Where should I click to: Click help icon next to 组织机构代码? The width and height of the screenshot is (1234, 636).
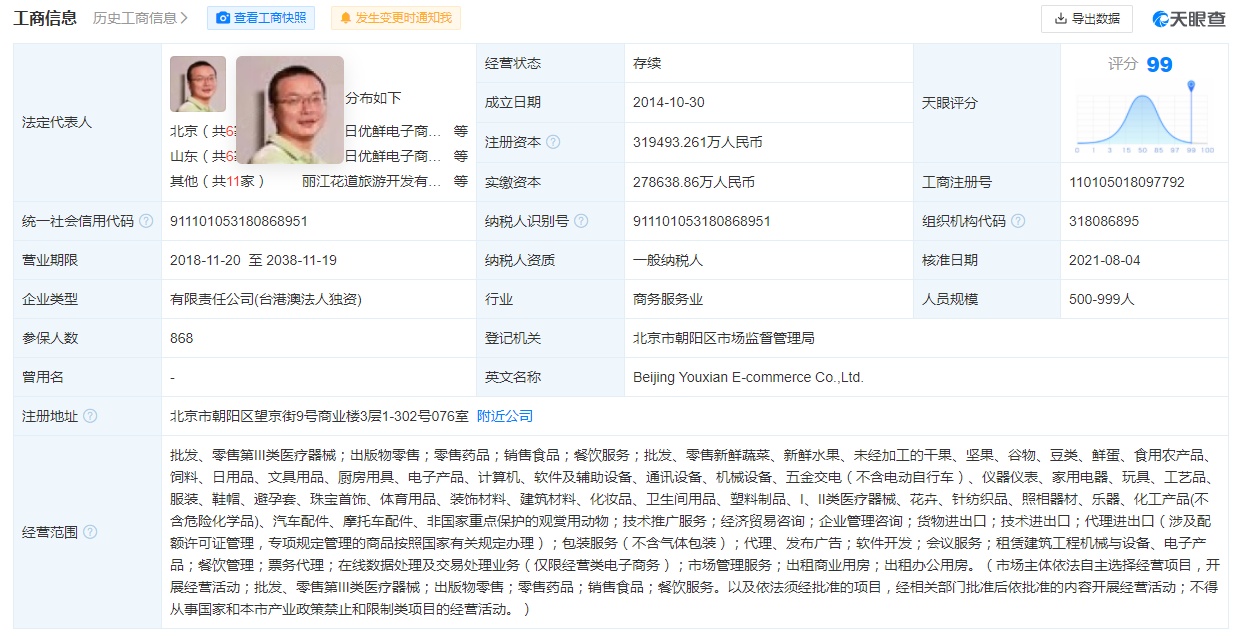[1018, 221]
